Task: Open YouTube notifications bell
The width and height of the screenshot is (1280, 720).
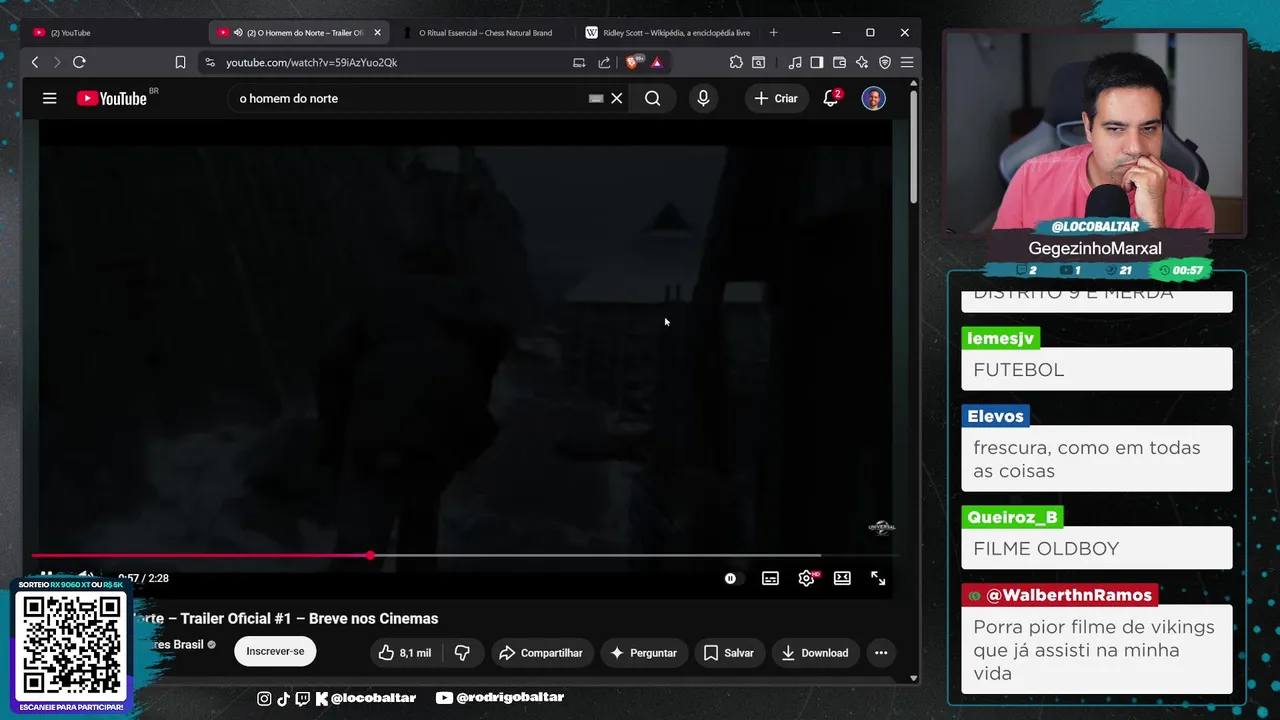Action: (831, 98)
